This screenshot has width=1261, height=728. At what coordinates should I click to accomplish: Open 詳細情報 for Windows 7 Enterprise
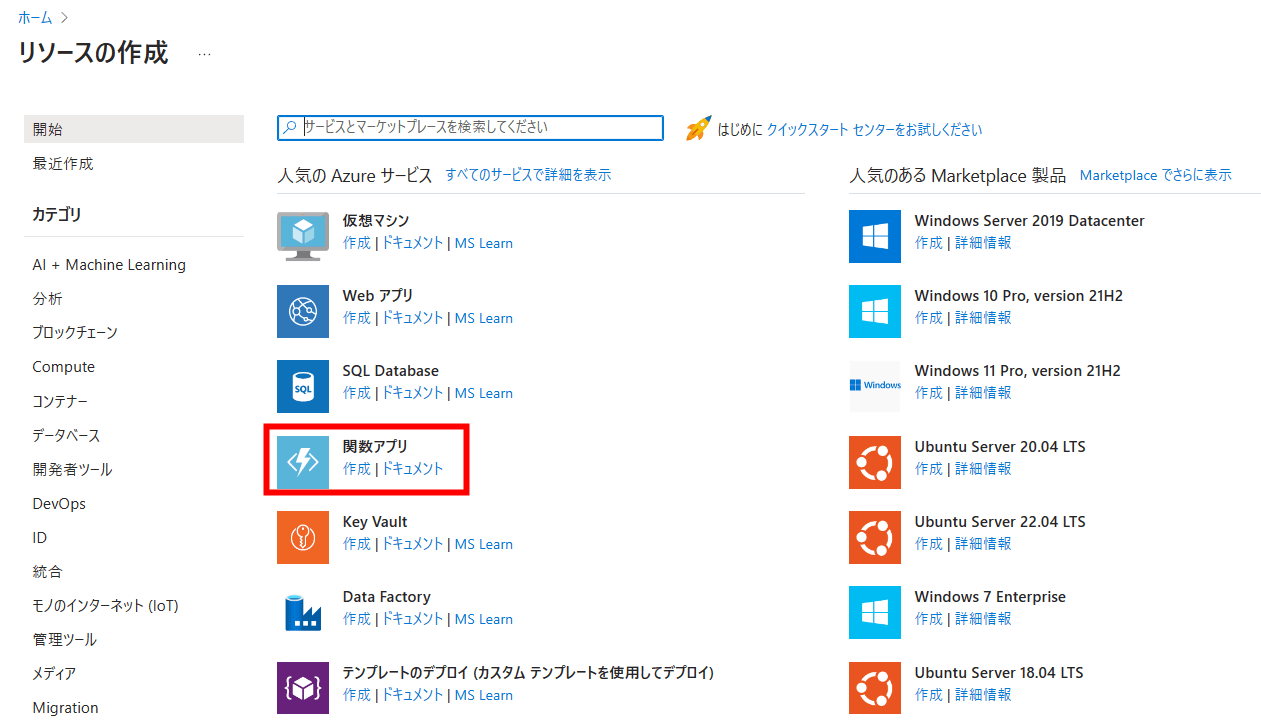(983, 619)
